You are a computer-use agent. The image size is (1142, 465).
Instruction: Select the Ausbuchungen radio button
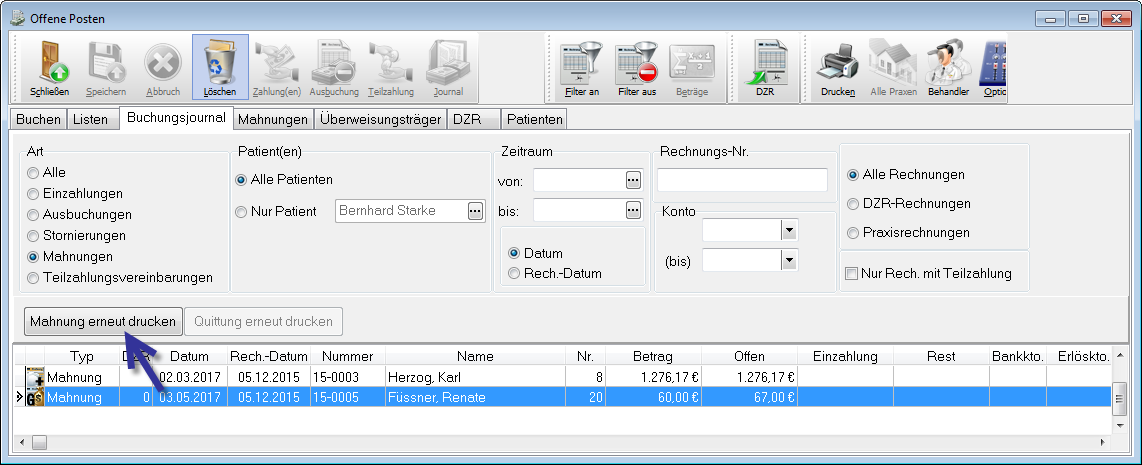click(x=33, y=215)
